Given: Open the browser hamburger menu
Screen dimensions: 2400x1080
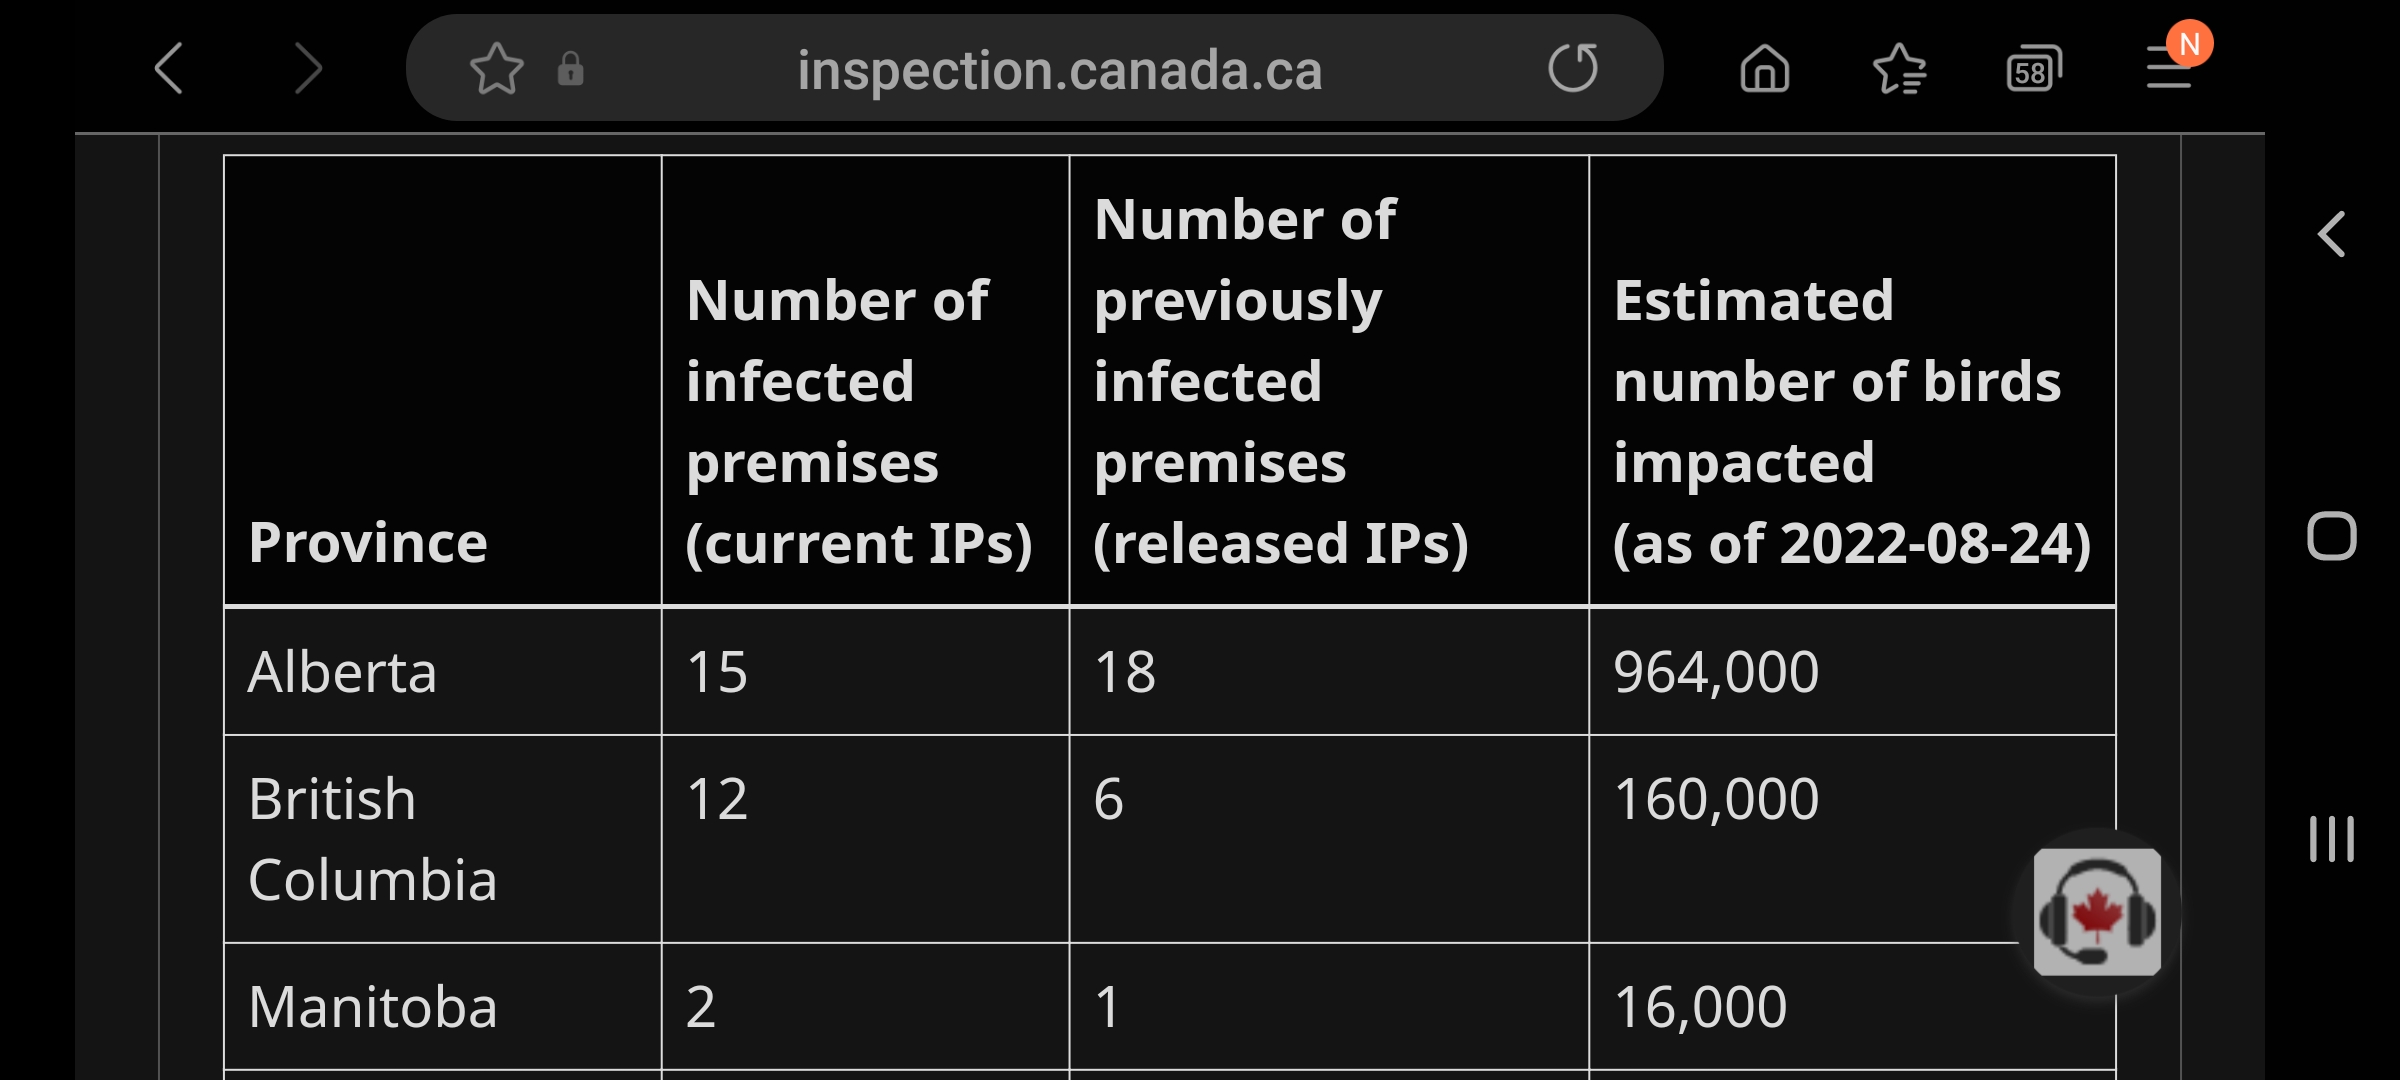Looking at the screenshot, I should coord(2170,69).
